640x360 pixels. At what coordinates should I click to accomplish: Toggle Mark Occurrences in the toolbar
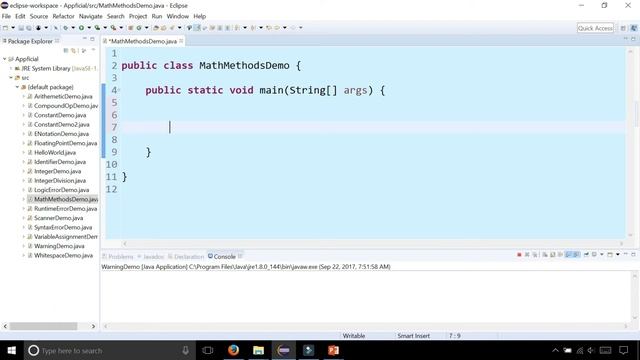(x=197, y=28)
